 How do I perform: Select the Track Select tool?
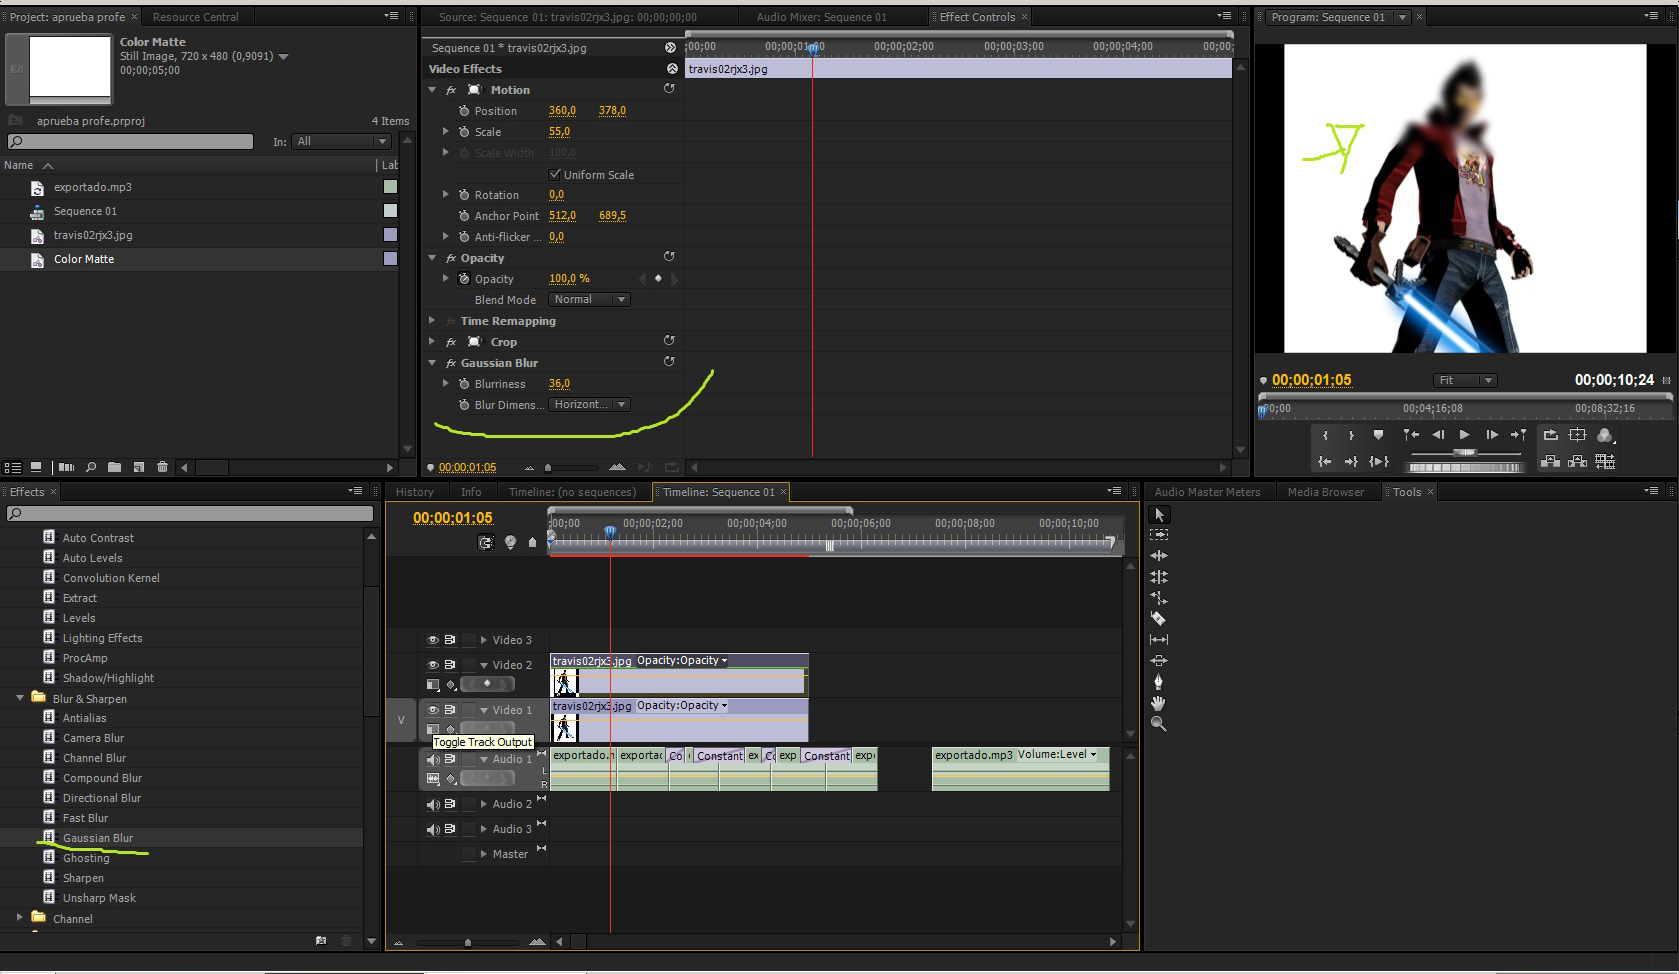coord(1159,535)
